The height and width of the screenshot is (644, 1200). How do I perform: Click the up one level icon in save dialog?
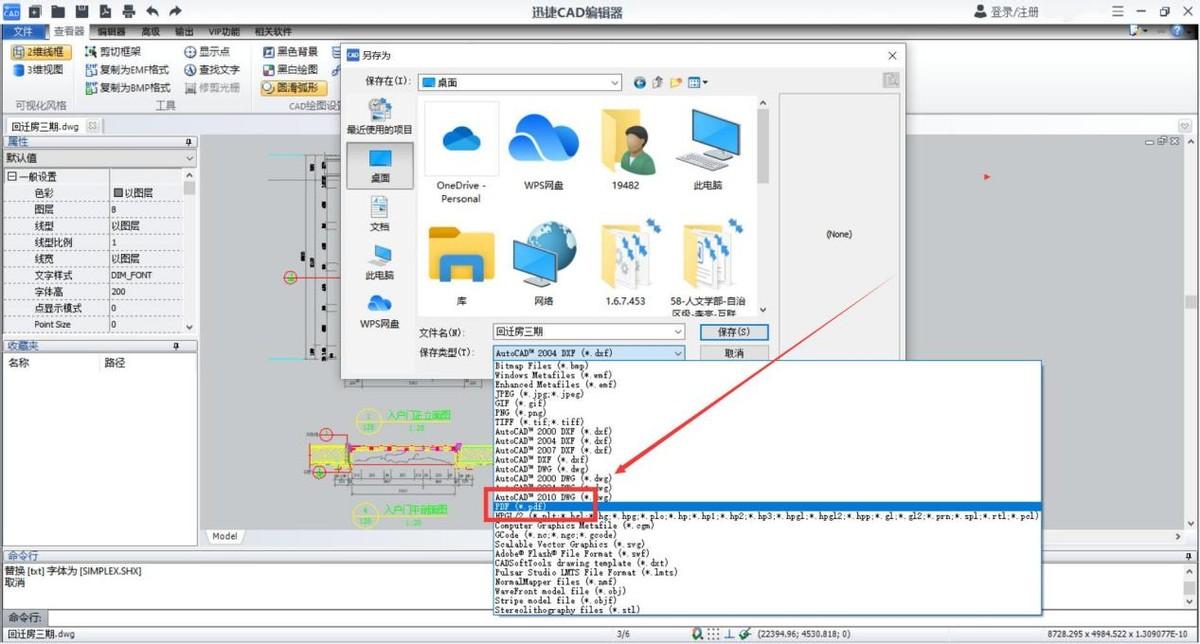tap(658, 82)
